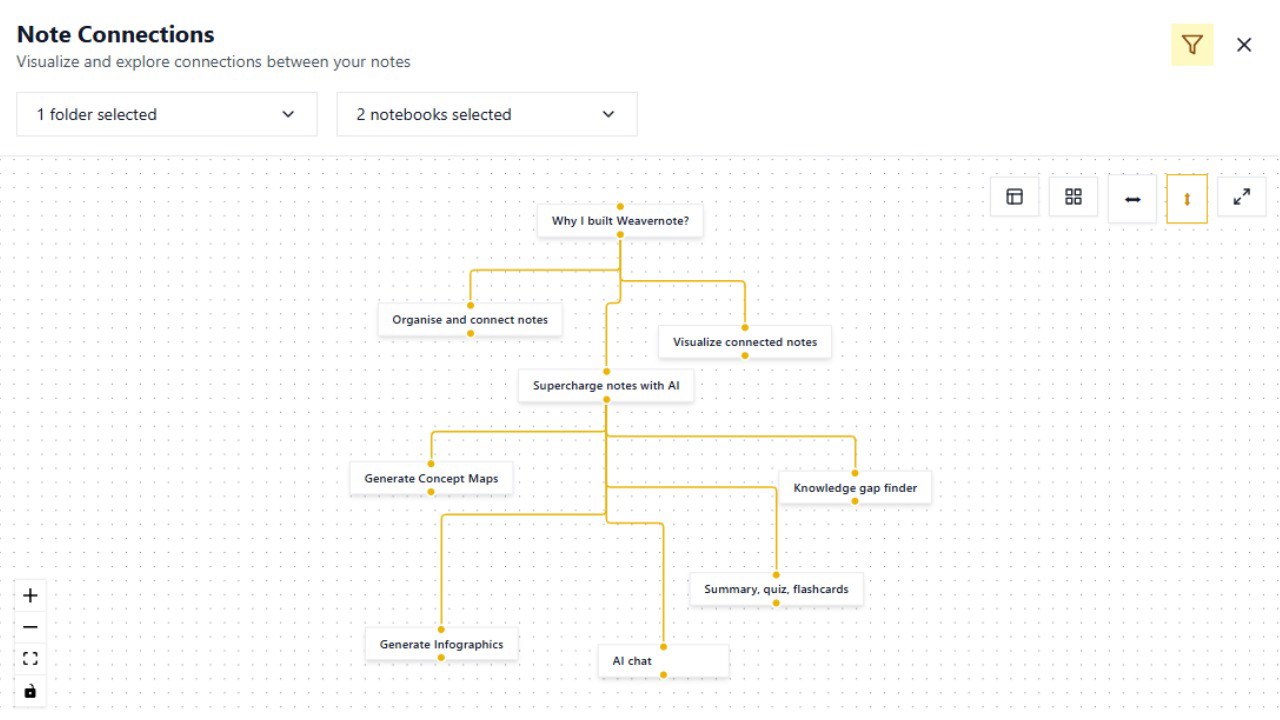
Task: Close the Note Connections panel
Action: pyautogui.click(x=1244, y=45)
